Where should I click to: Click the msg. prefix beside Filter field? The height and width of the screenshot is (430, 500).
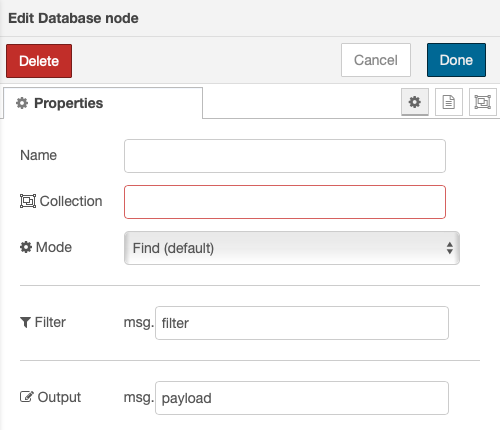[139, 322]
